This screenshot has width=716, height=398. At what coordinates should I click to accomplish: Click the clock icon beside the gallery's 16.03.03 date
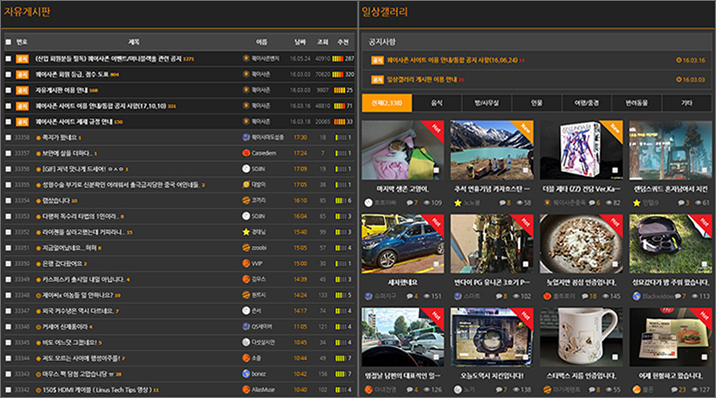679,79
